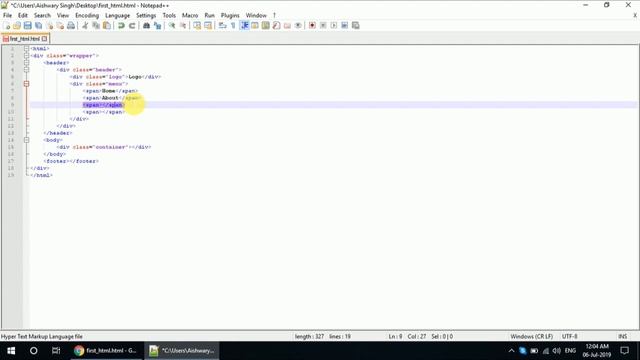Collapse the wrapper div fold on line 2
Image resolution: width=640 pixels, height=360 pixels.
point(26,56)
